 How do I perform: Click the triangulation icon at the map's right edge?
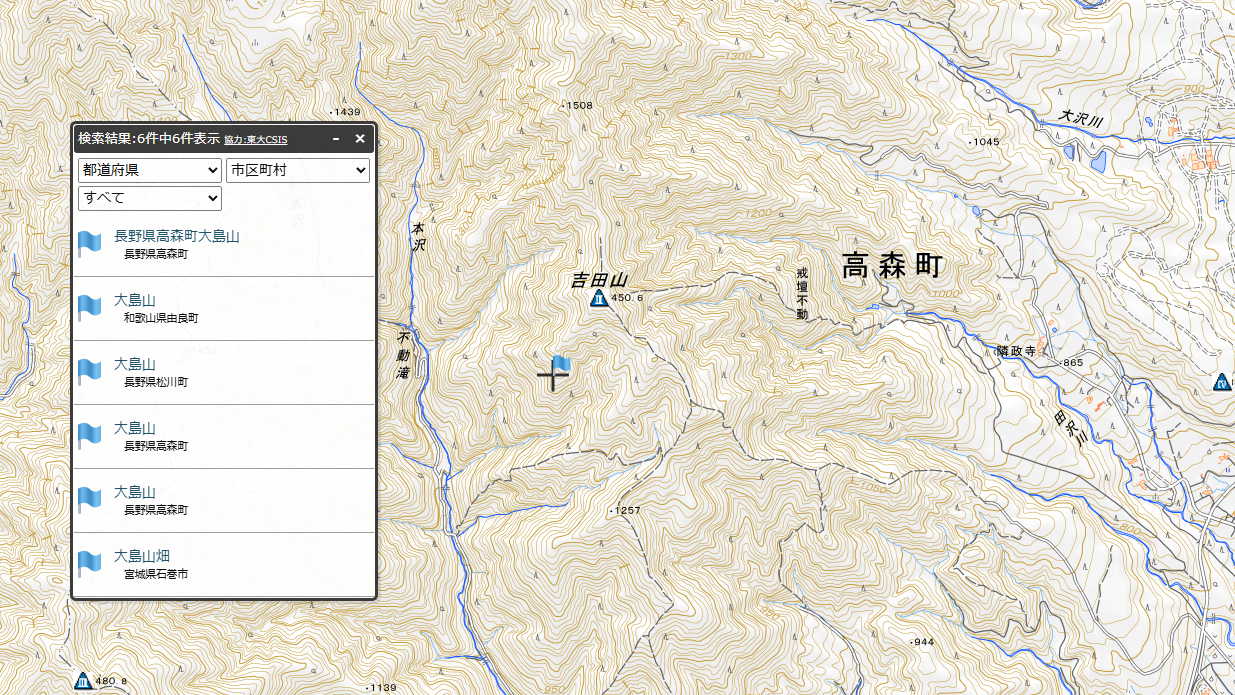[1222, 381]
